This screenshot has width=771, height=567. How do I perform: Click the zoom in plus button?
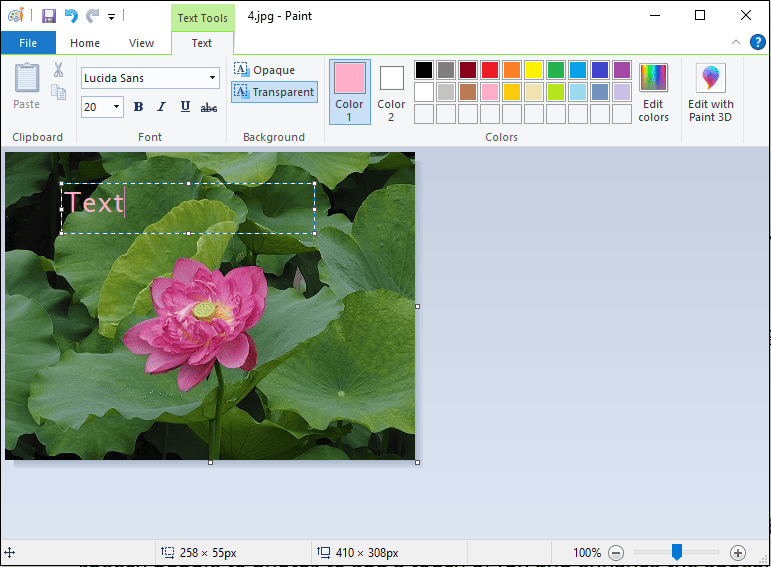pyautogui.click(x=738, y=553)
